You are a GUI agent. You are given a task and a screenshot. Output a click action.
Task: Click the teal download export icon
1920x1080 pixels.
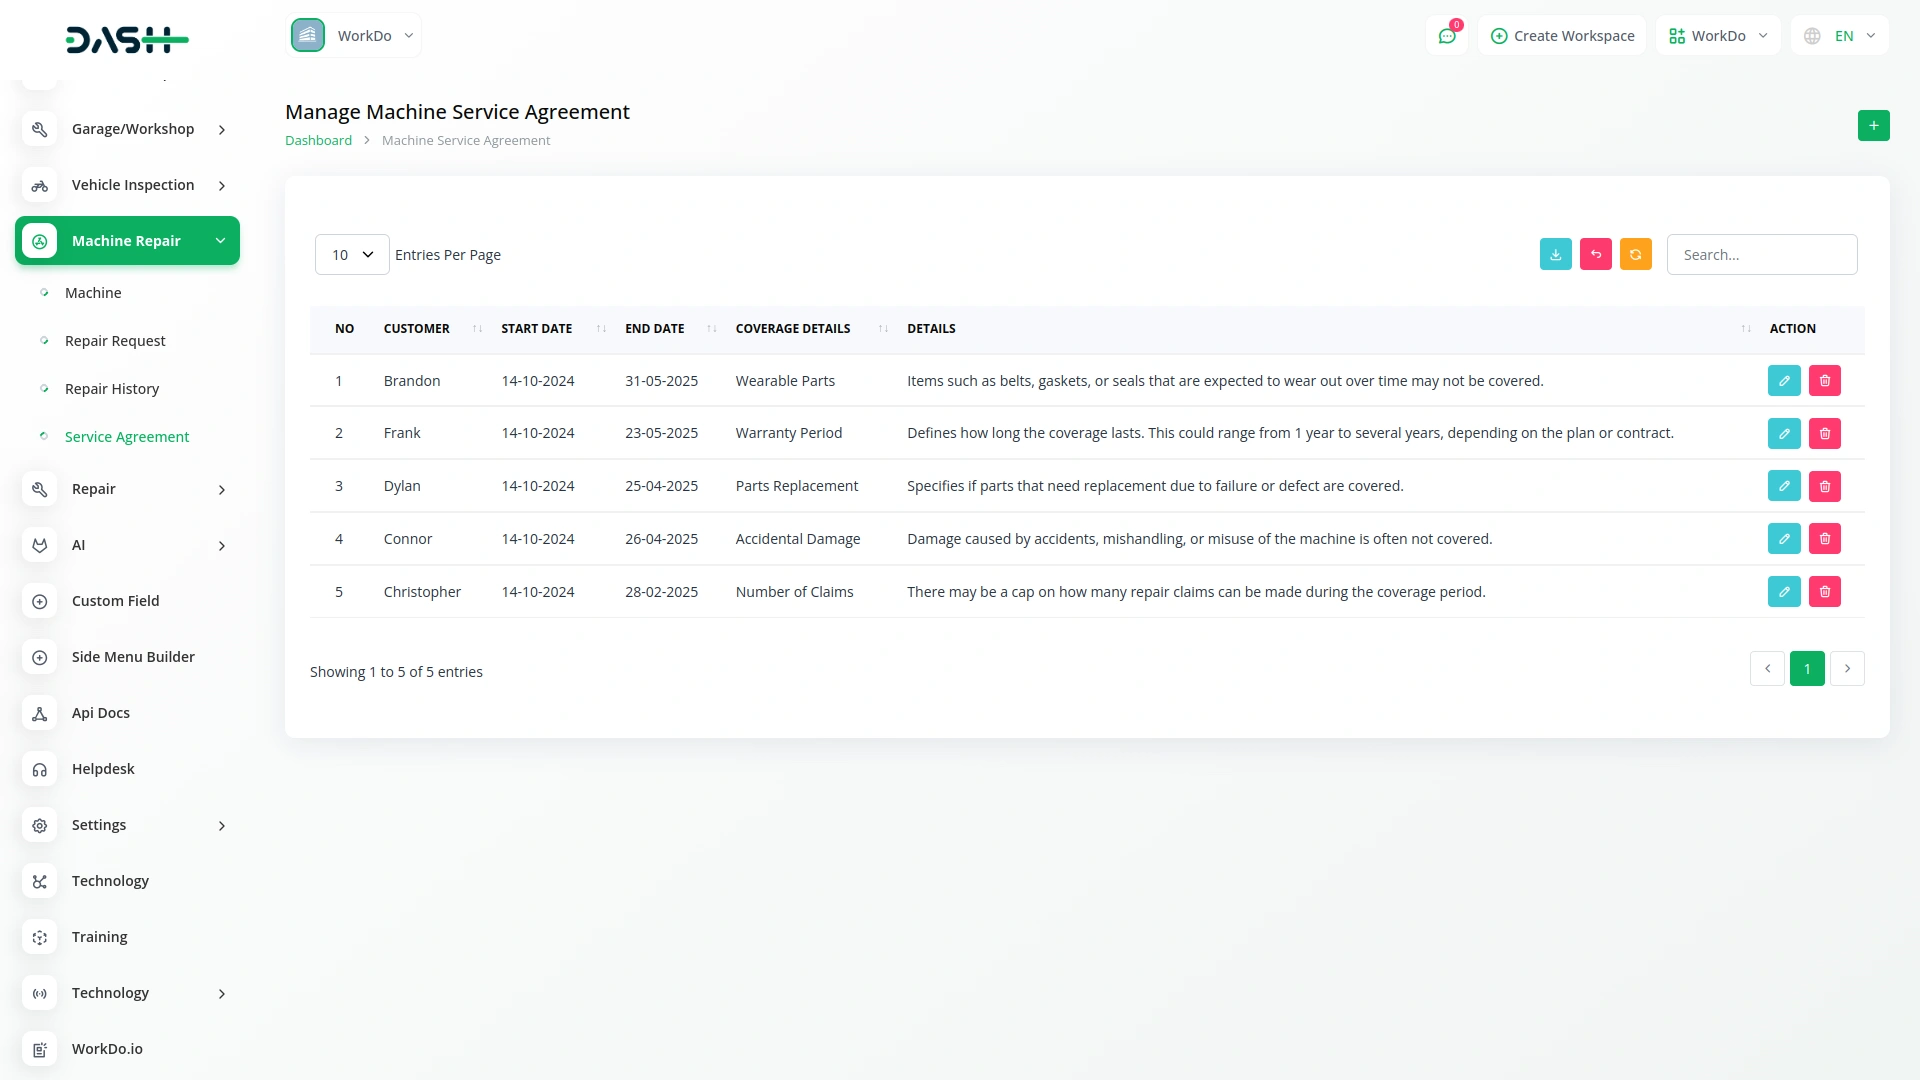coord(1555,255)
